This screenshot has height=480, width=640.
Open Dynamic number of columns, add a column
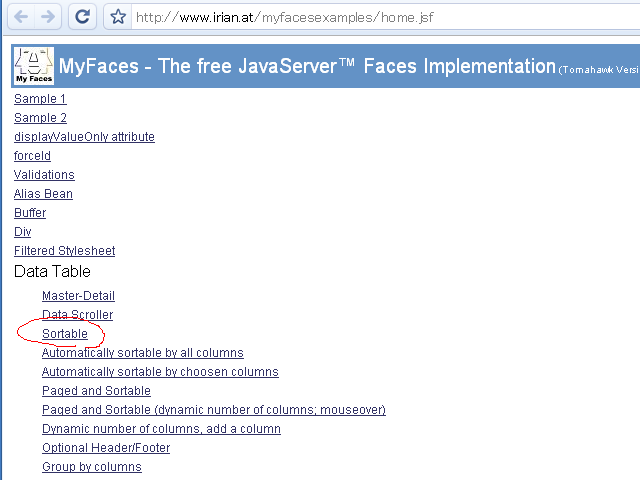click(161, 429)
